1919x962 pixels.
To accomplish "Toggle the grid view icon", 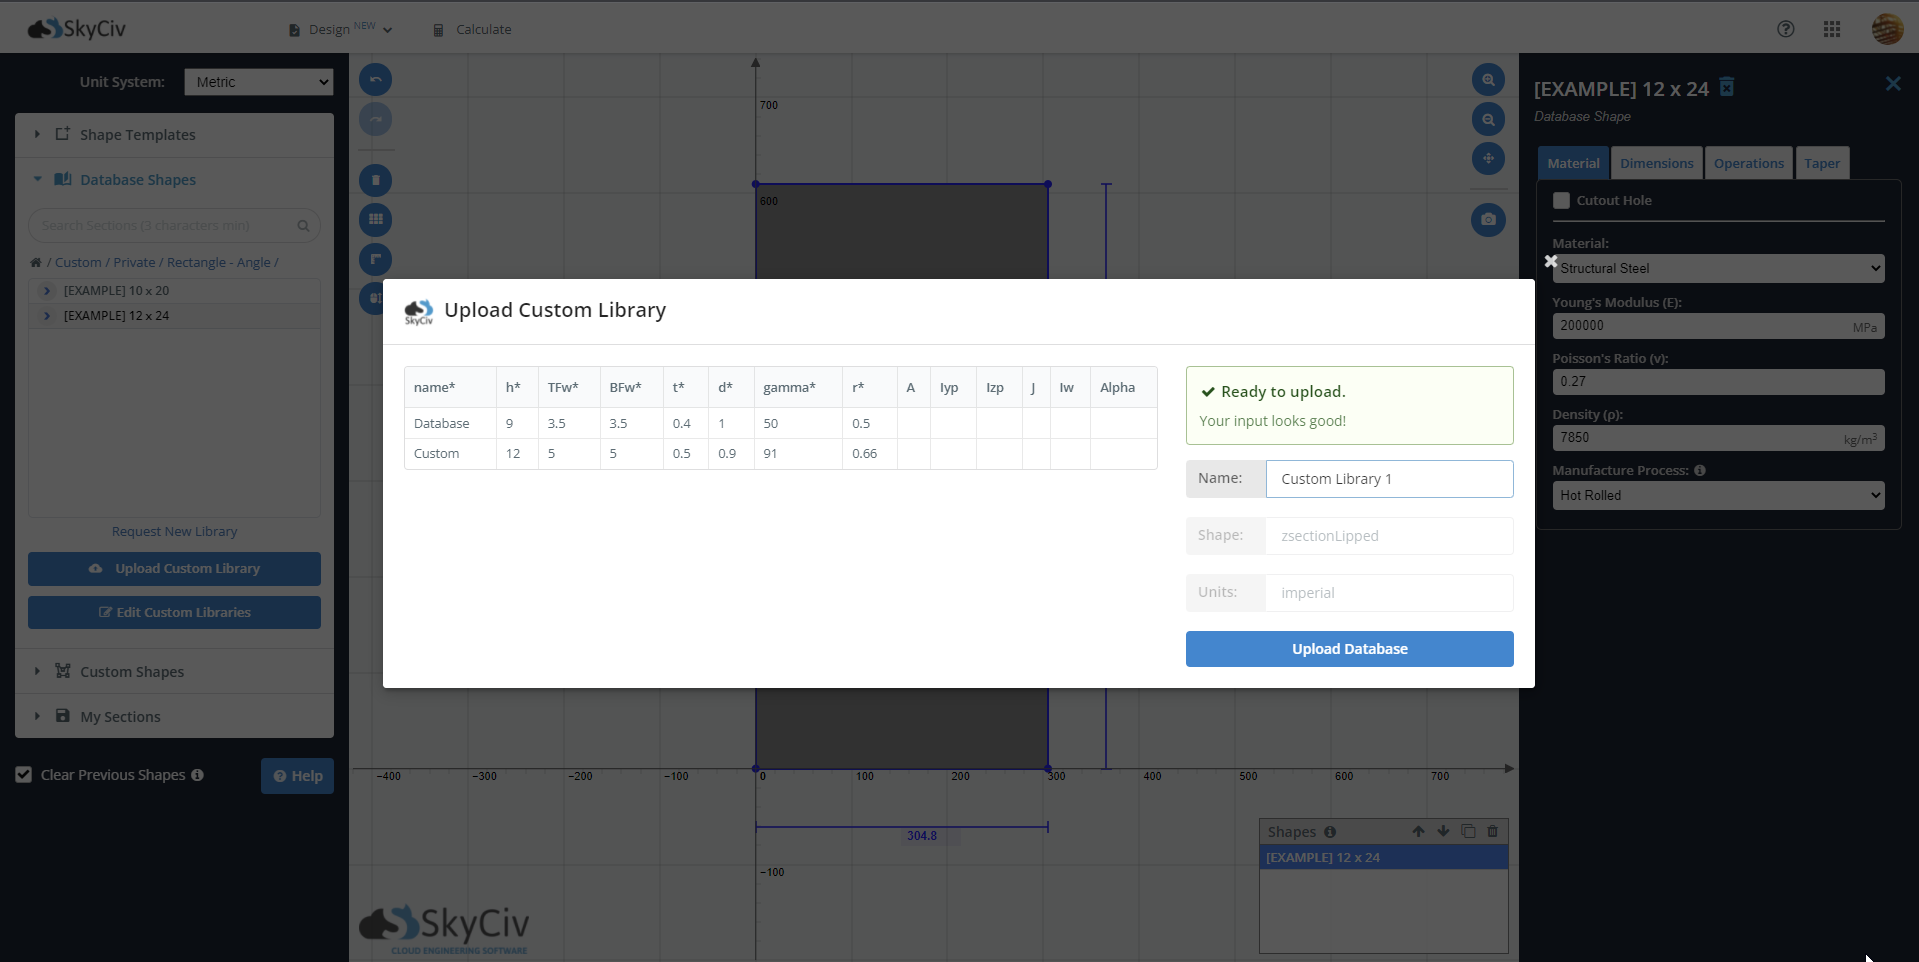I will pyautogui.click(x=376, y=220).
